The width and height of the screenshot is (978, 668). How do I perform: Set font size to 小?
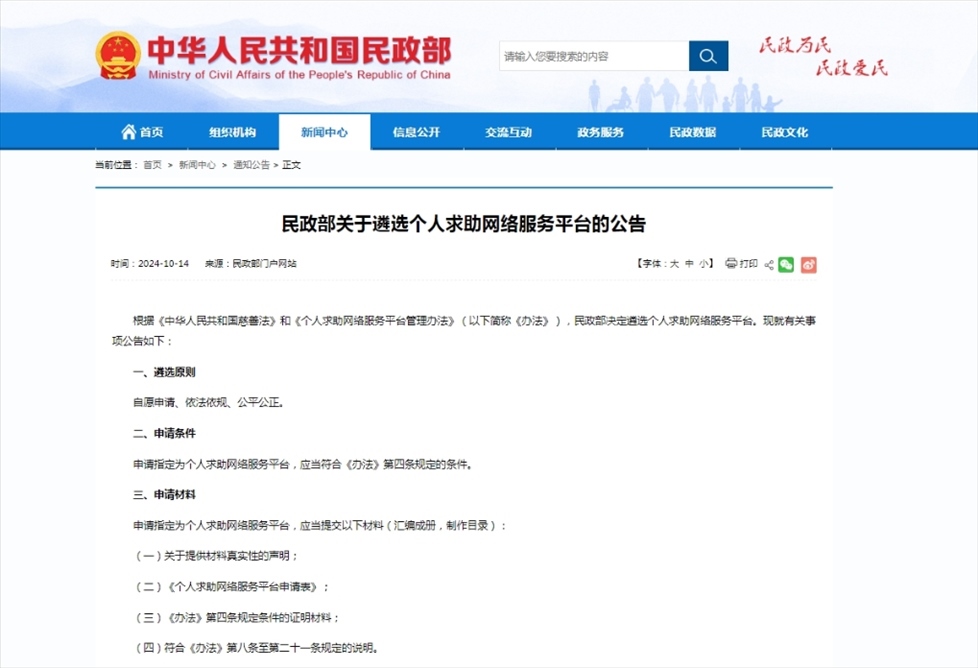pos(704,264)
